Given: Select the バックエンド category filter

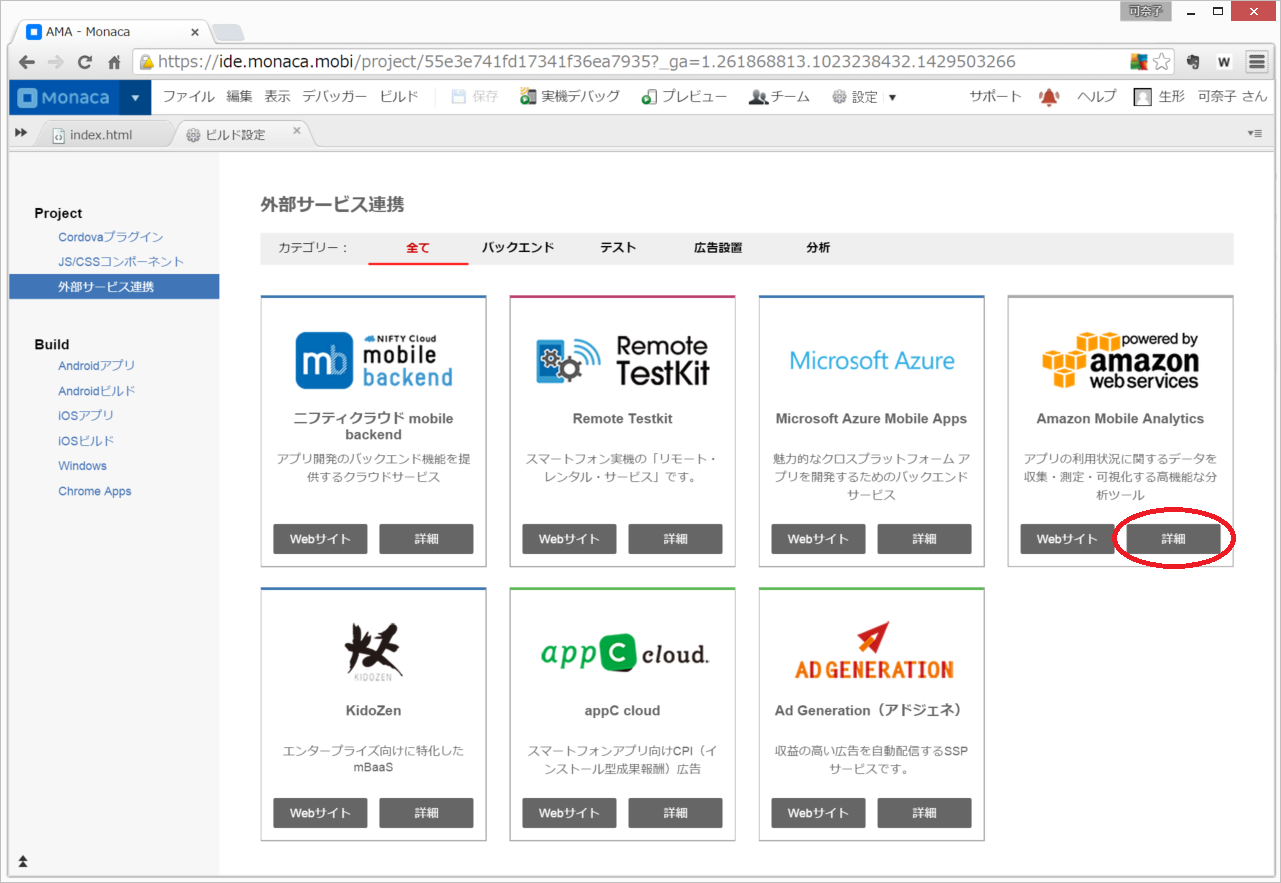Looking at the screenshot, I should [517, 248].
